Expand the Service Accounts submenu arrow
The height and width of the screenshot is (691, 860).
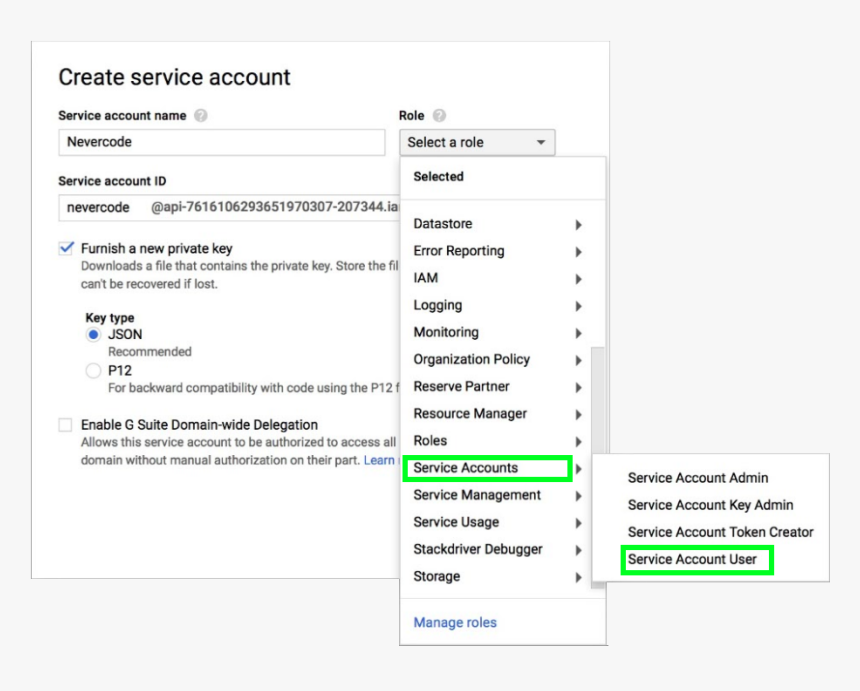pos(579,469)
